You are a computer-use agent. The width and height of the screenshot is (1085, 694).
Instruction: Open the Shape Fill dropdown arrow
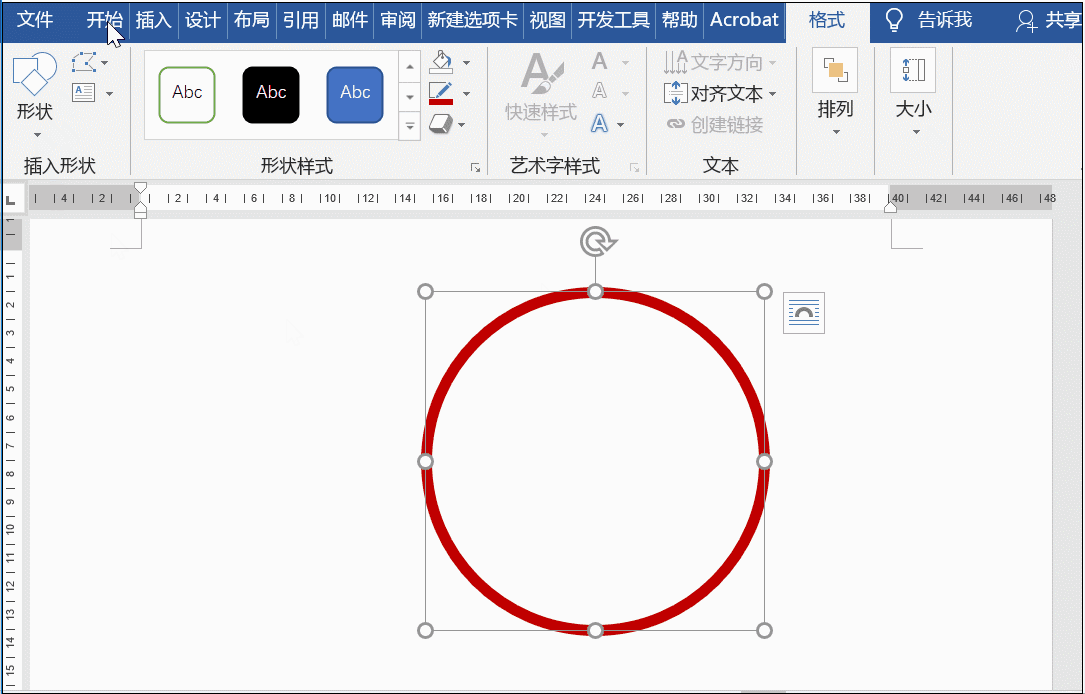click(x=466, y=63)
